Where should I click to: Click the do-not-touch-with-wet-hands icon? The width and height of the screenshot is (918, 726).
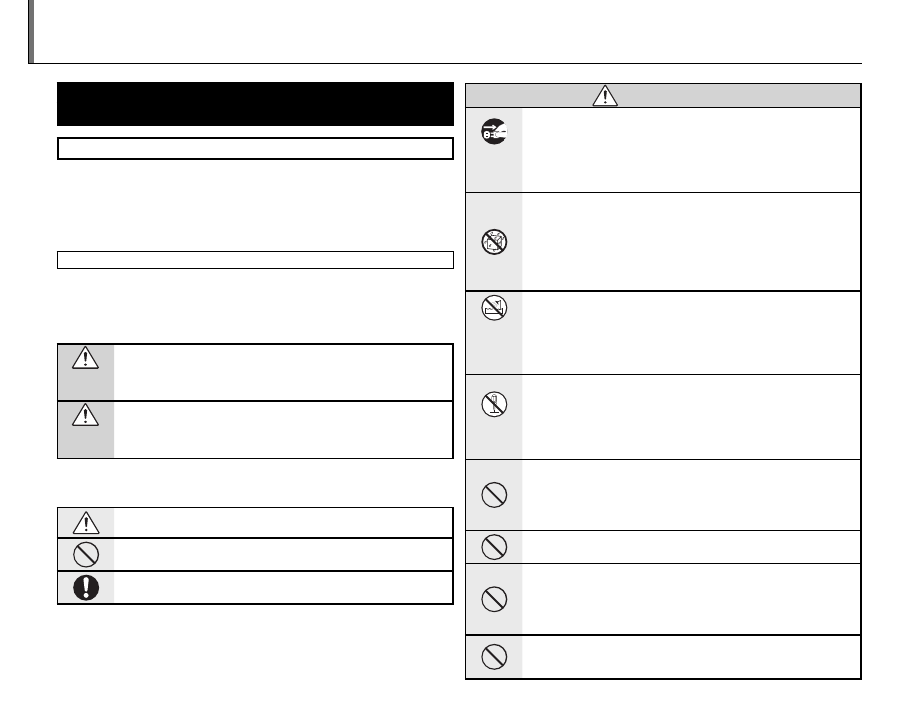click(x=493, y=403)
